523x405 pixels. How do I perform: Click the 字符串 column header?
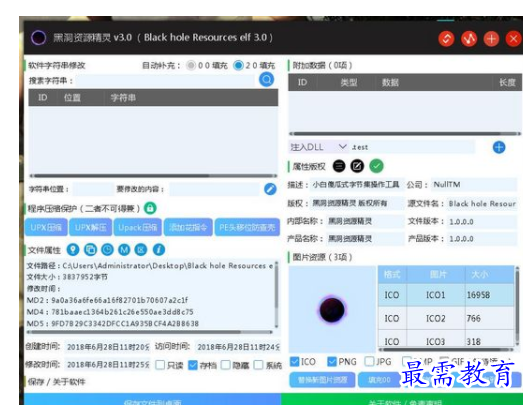click(x=123, y=98)
